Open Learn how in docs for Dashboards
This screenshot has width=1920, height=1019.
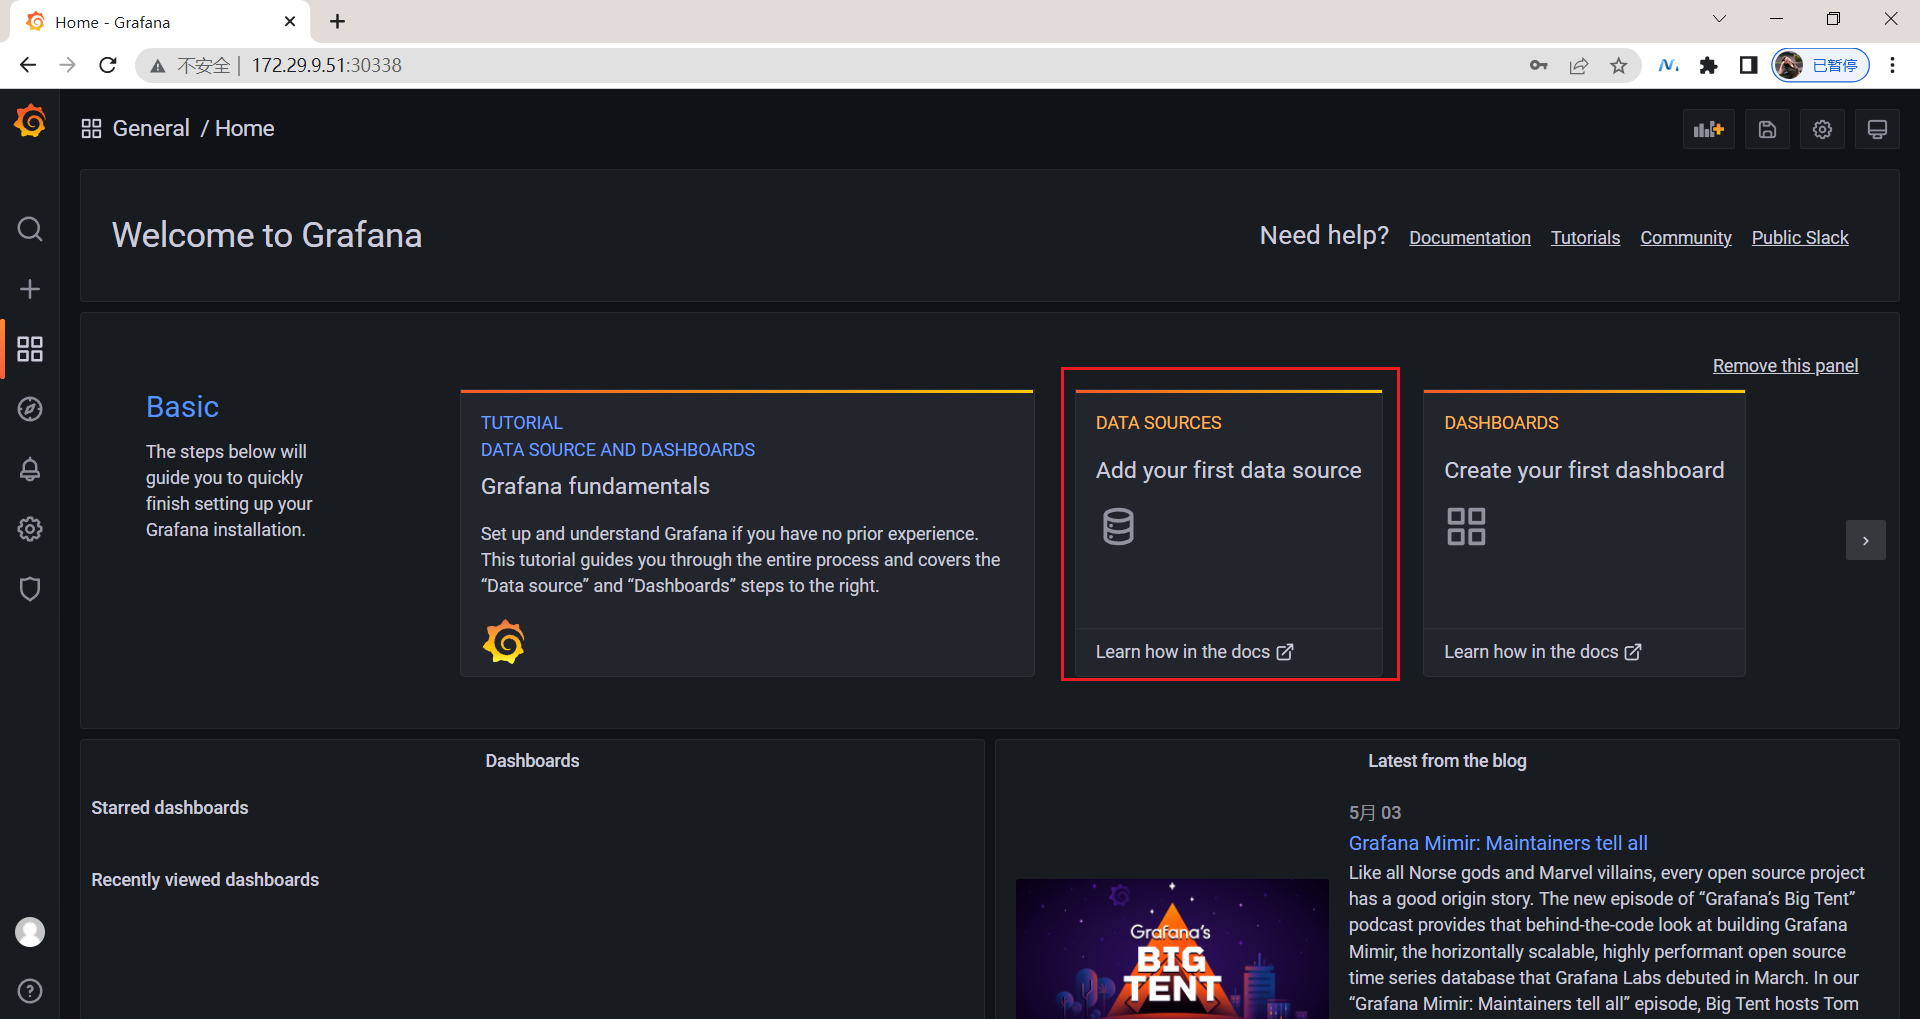(1542, 652)
